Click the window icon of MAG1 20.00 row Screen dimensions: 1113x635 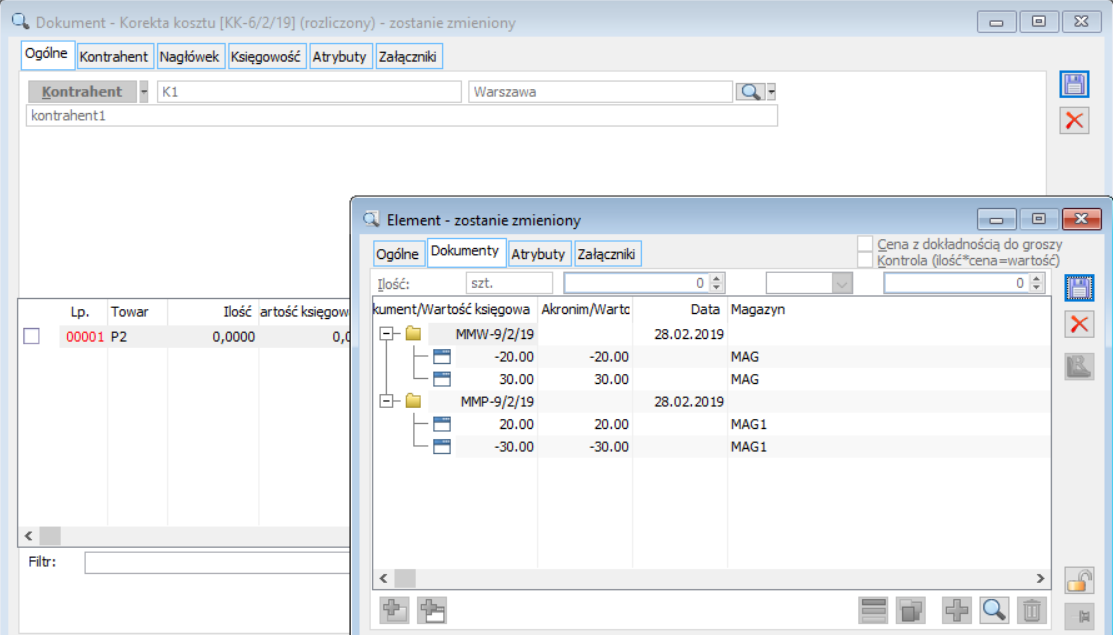click(x=442, y=424)
